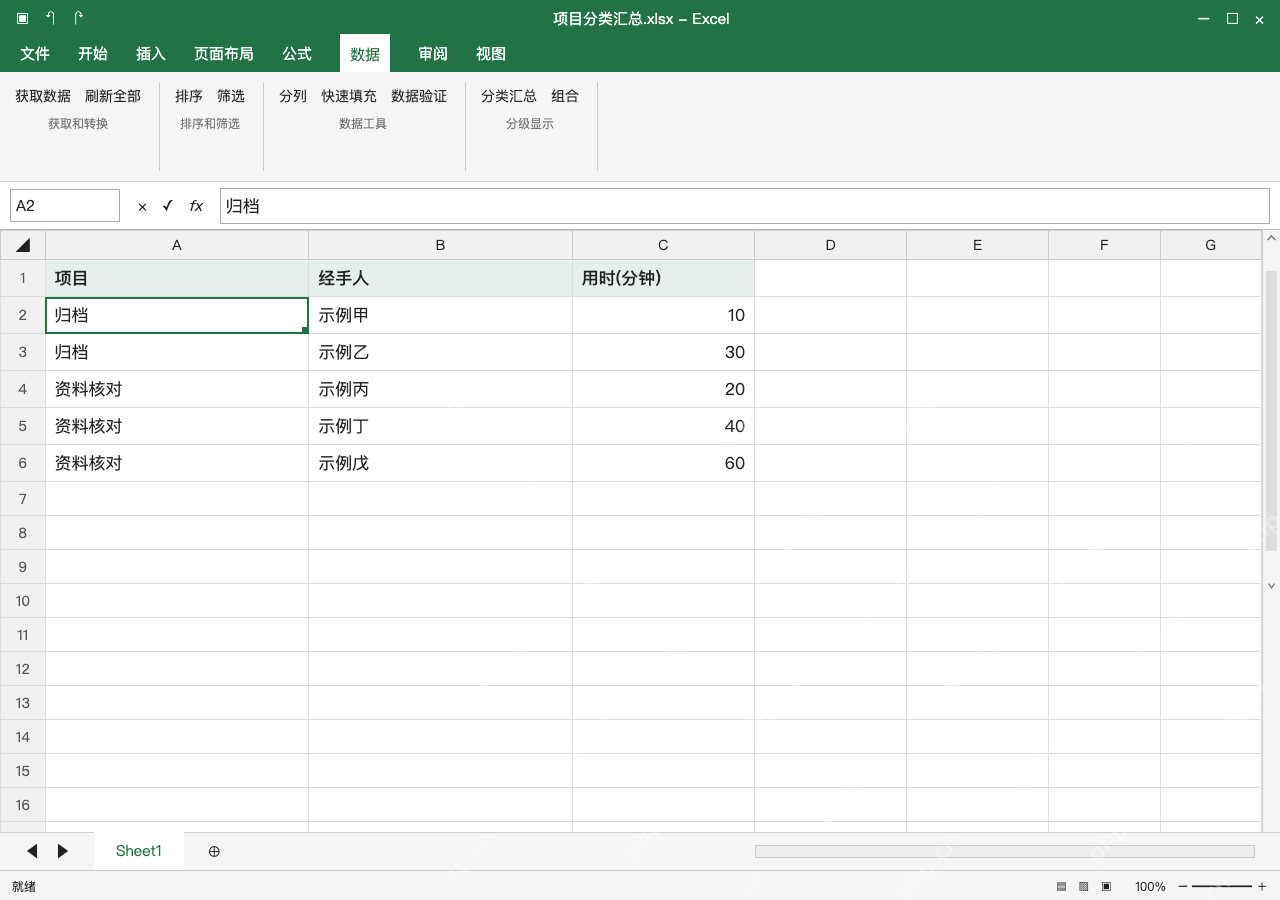Image resolution: width=1280 pixels, height=900 pixels.
Task: Click the 排序 sort button
Action: click(x=189, y=96)
